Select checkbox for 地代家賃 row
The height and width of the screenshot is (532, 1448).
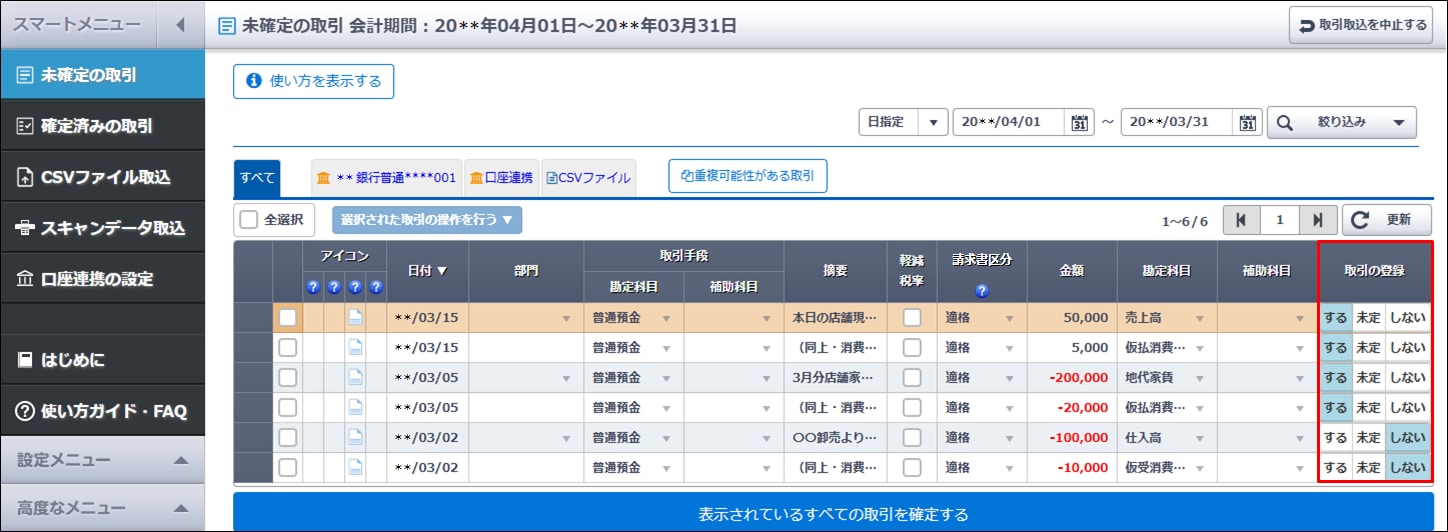coord(288,378)
